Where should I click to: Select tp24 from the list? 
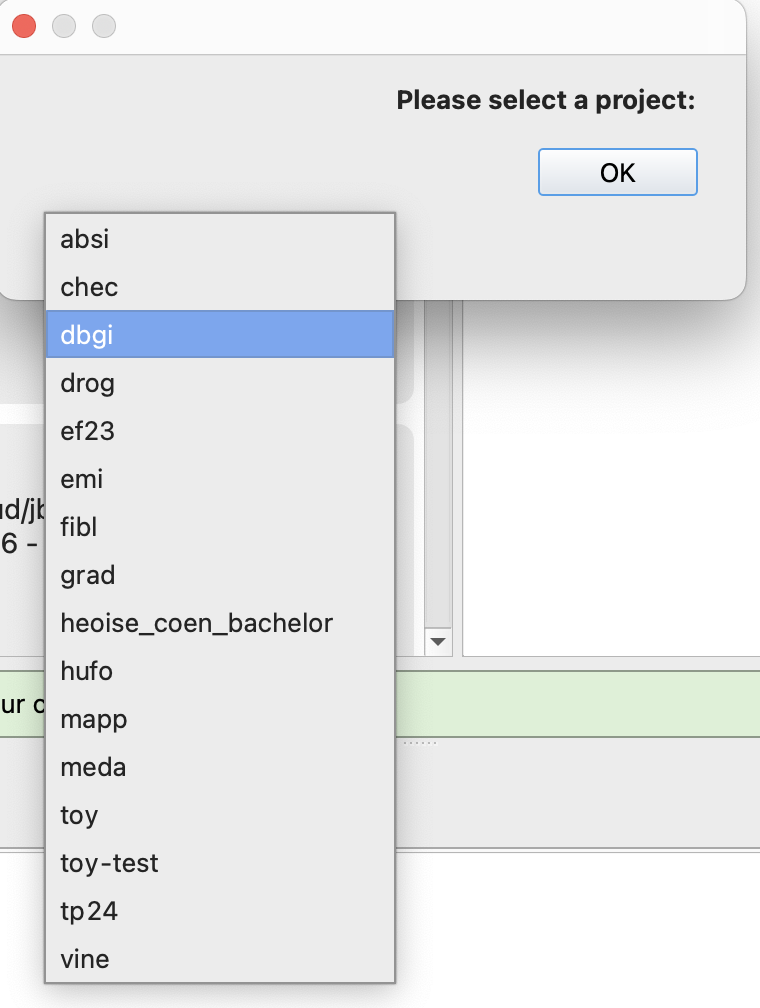(220, 911)
